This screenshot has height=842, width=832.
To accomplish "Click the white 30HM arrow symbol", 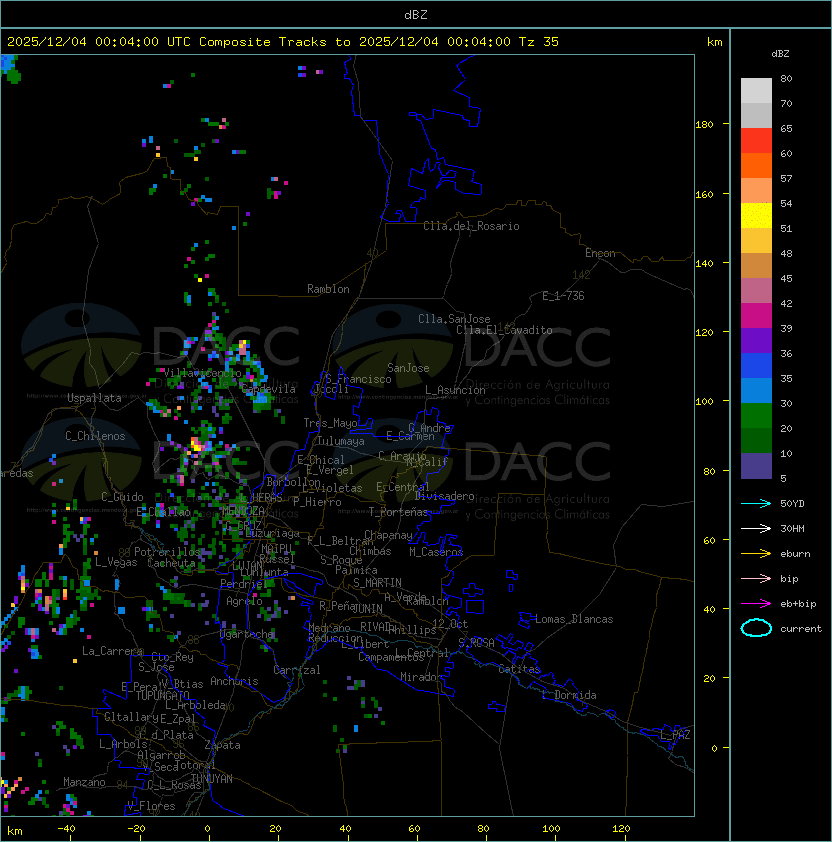I will coord(756,528).
